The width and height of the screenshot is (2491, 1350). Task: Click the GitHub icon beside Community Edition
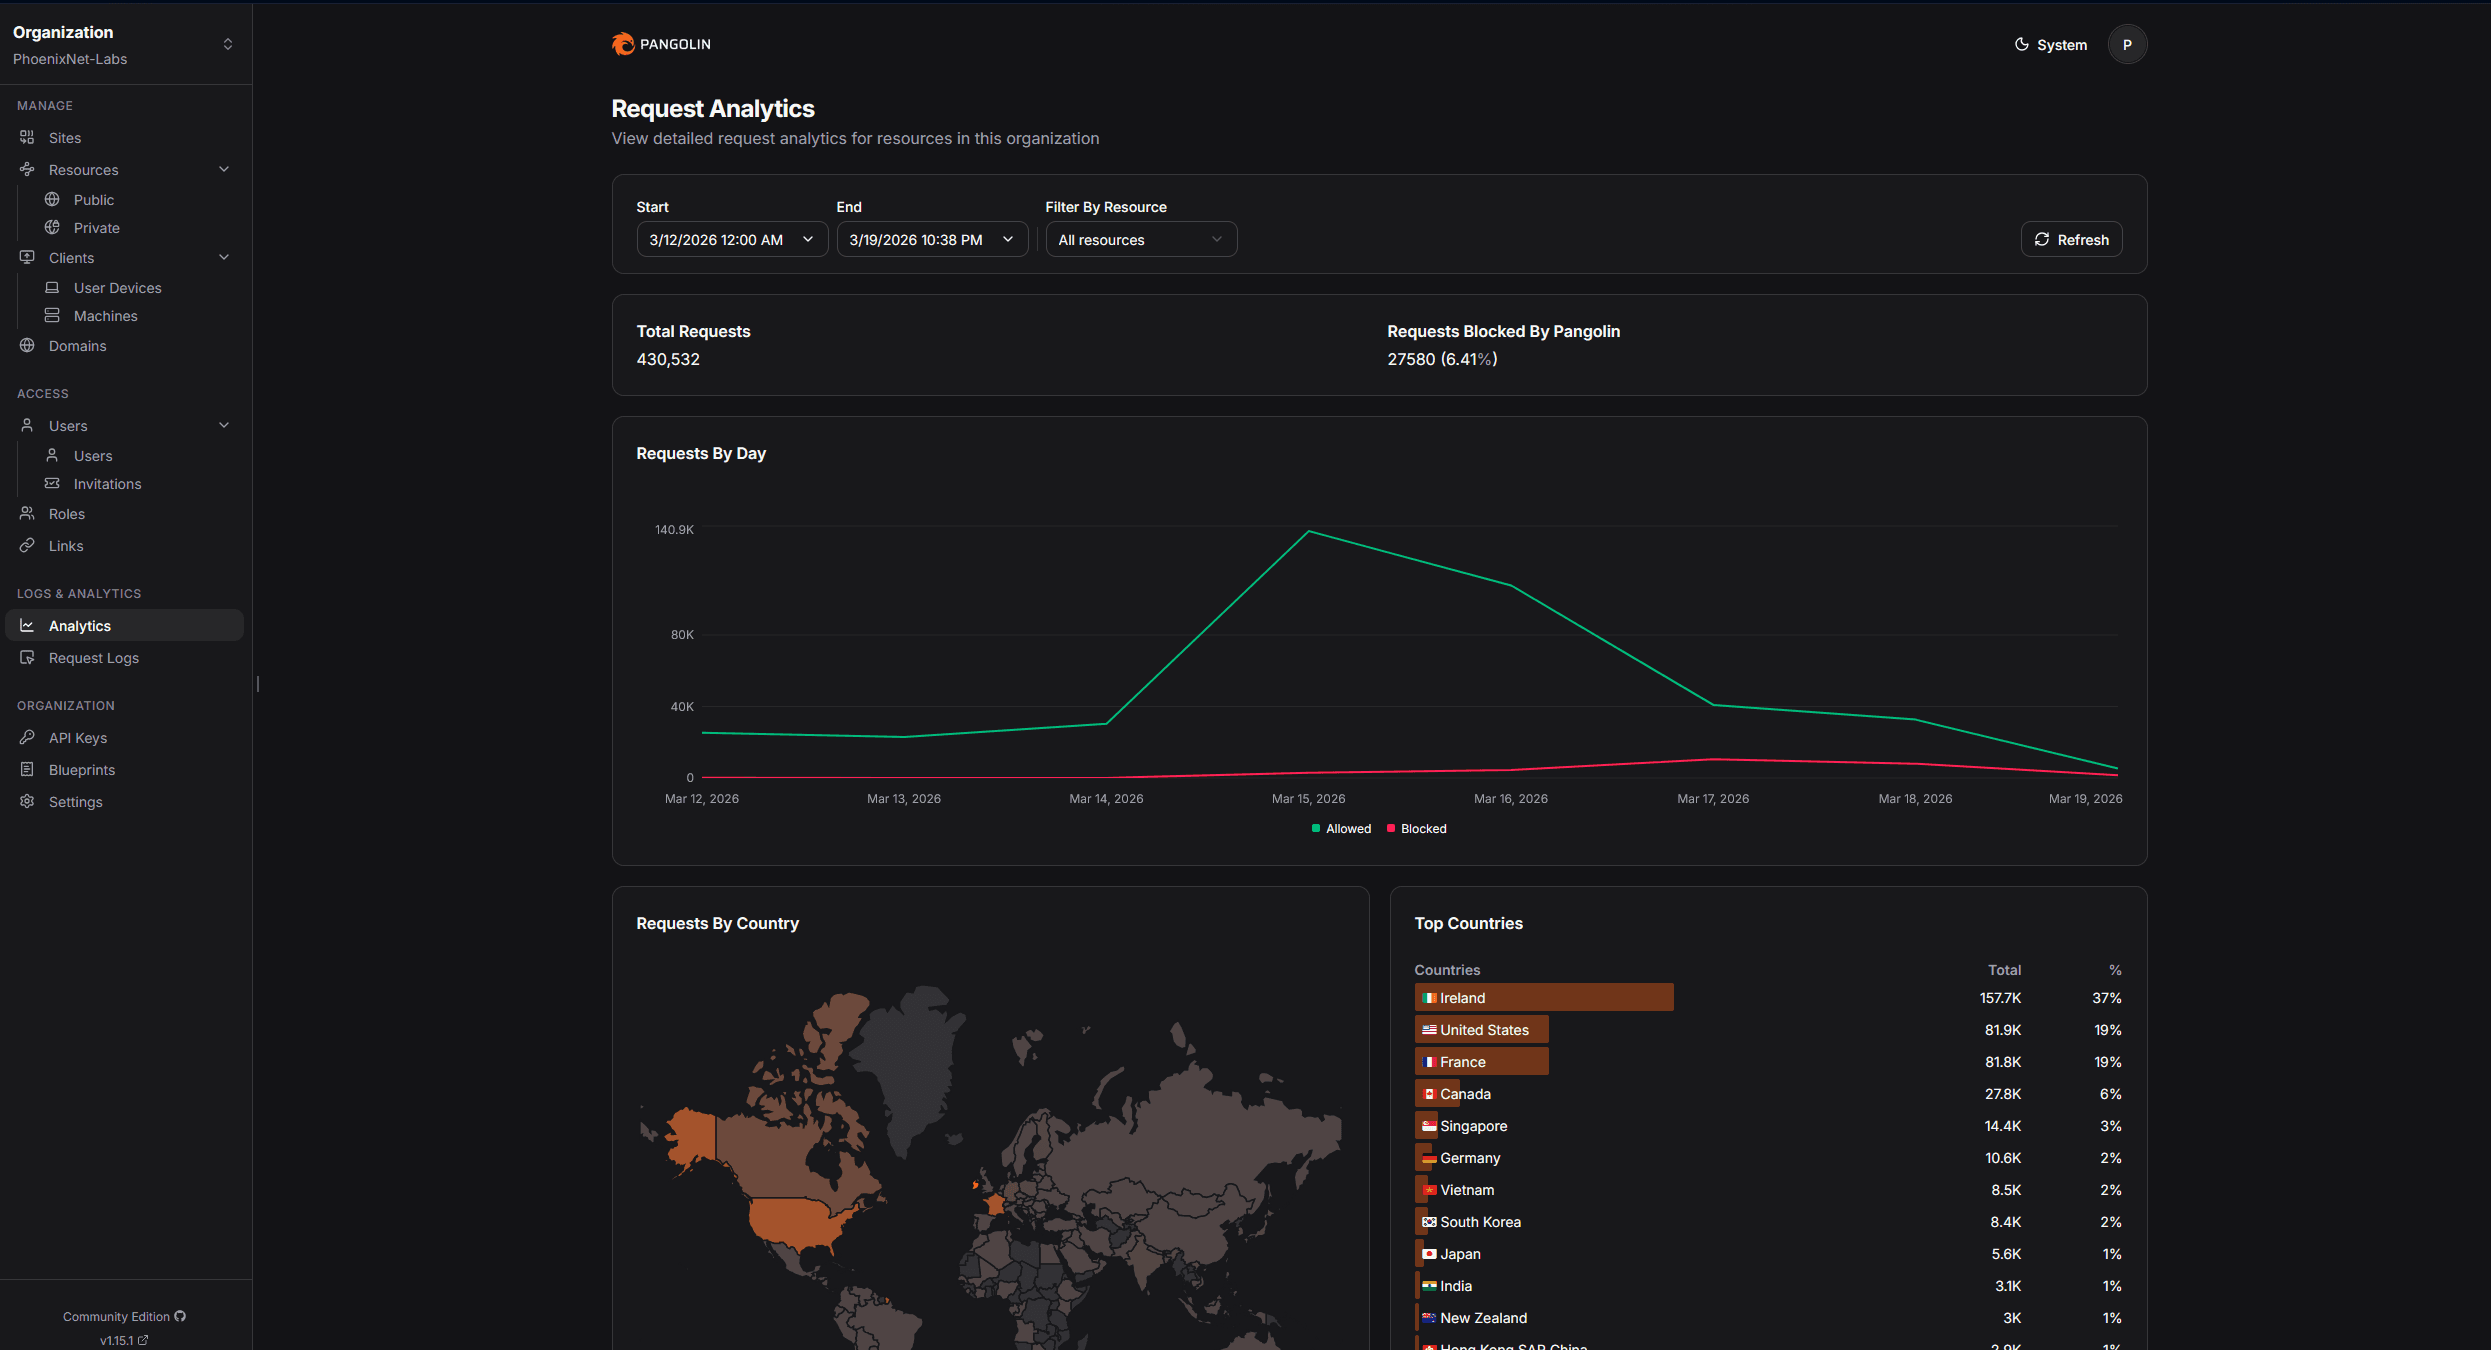point(180,1316)
